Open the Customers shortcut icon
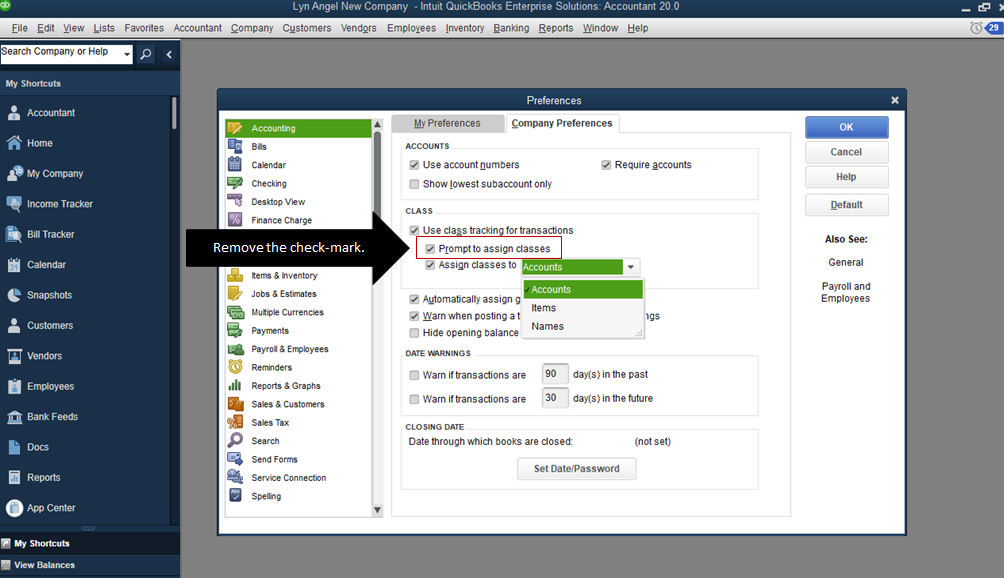The image size is (1004, 578). point(14,325)
